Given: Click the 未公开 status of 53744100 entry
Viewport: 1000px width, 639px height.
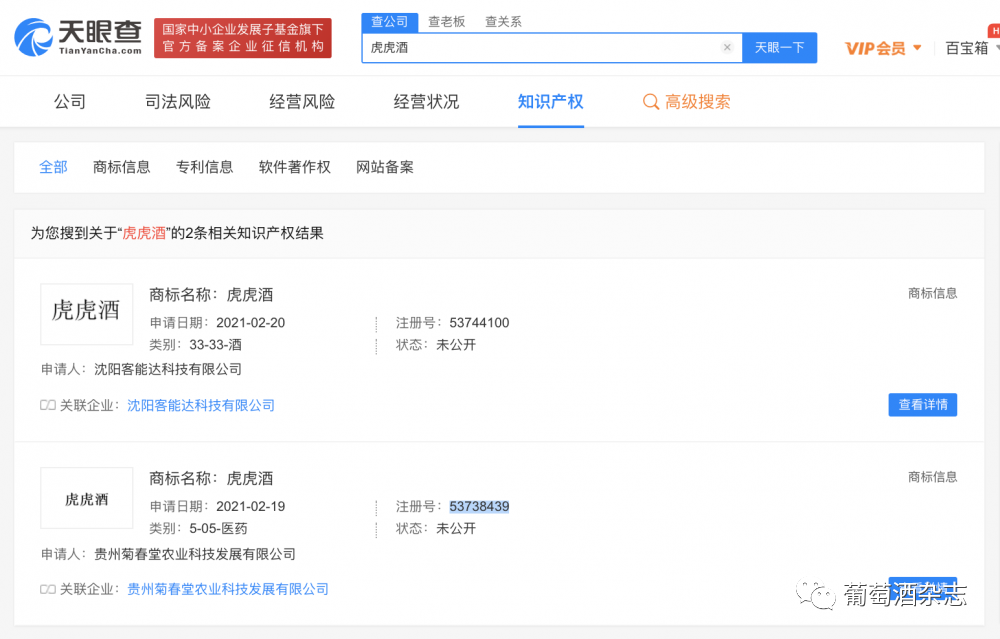Looking at the screenshot, I should 456,345.
